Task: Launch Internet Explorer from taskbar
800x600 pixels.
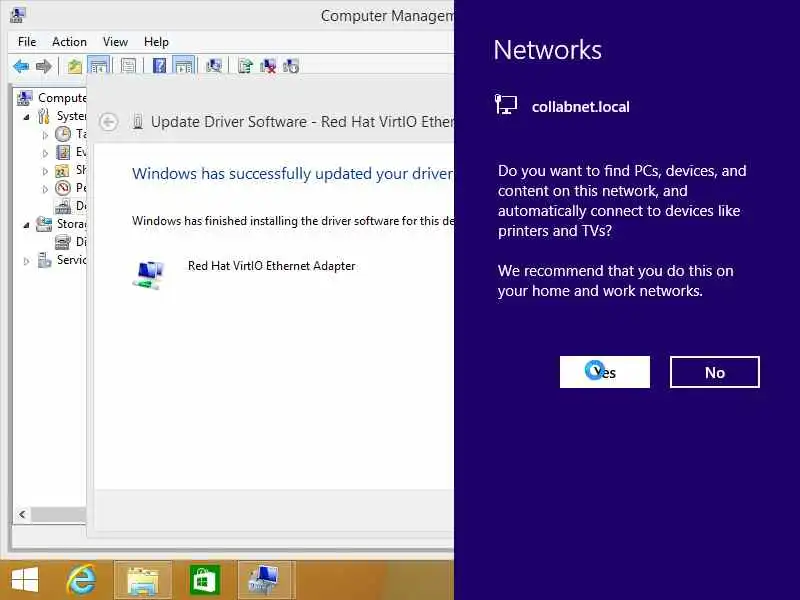Action: pyautogui.click(x=82, y=580)
